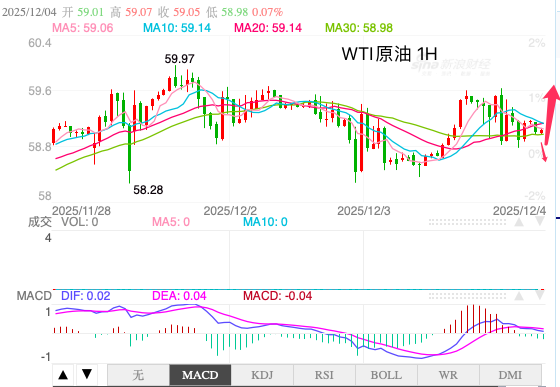Select the 无 (none) indicator tab

[138, 375]
